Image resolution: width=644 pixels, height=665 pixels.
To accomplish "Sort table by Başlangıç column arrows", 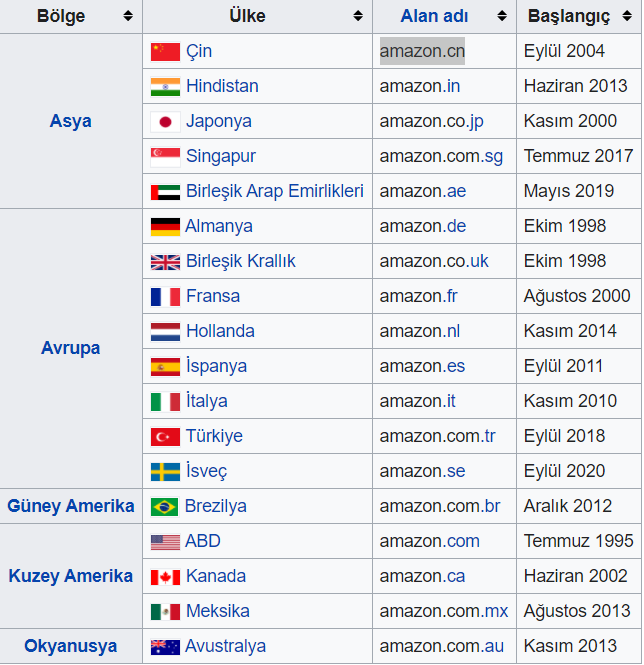I will click(x=627, y=16).
